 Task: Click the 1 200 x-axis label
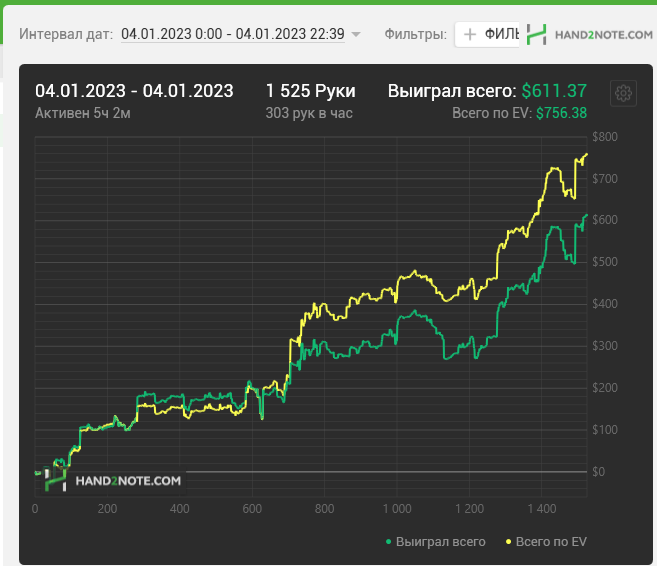(469, 509)
